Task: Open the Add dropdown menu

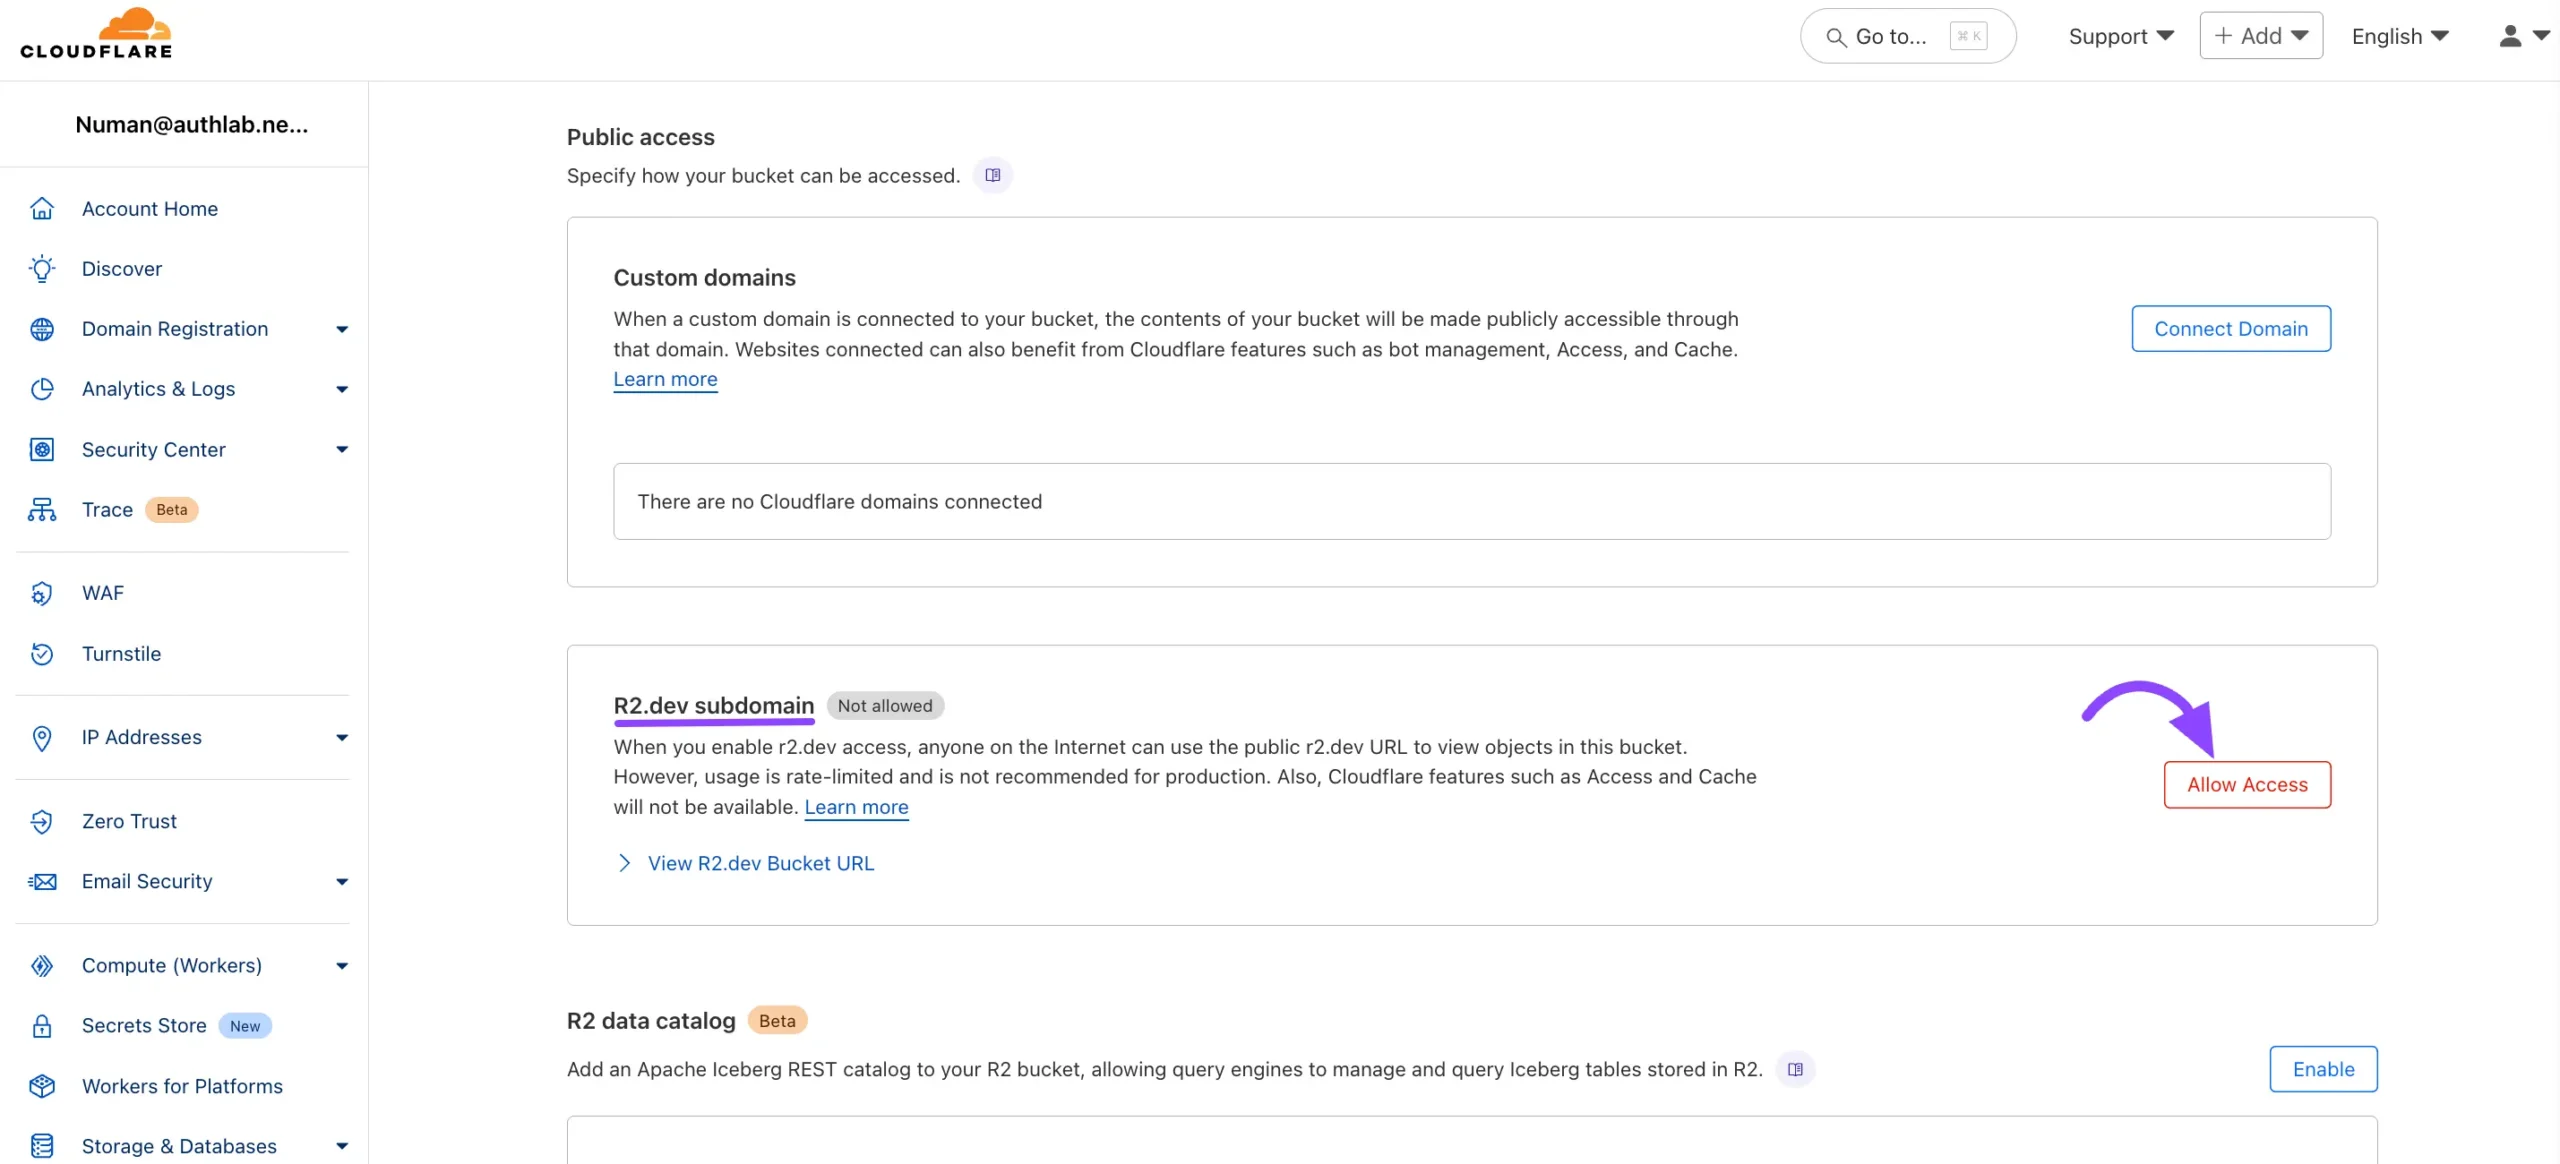Action: click(2261, 36)
